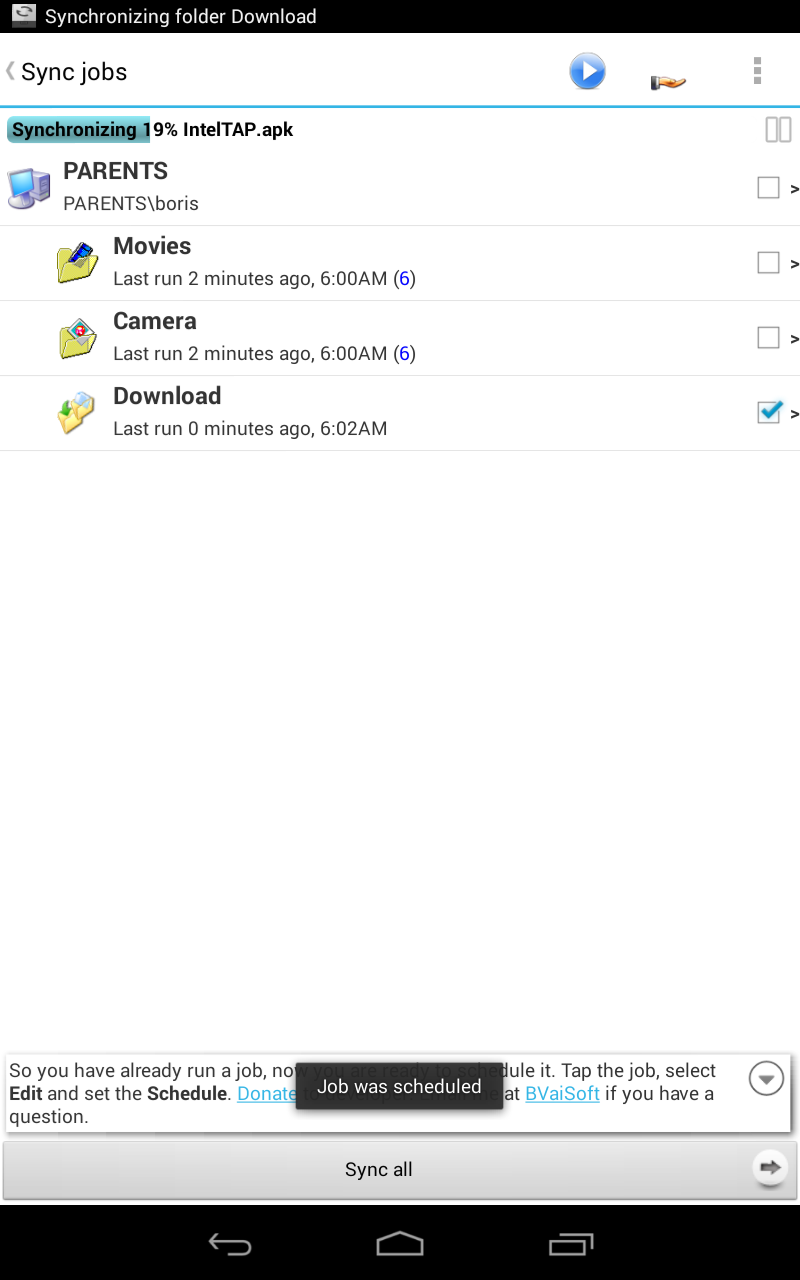Check the PARENTS checkbox
This screenshot has height=1280, width=800.
point(768,187)
